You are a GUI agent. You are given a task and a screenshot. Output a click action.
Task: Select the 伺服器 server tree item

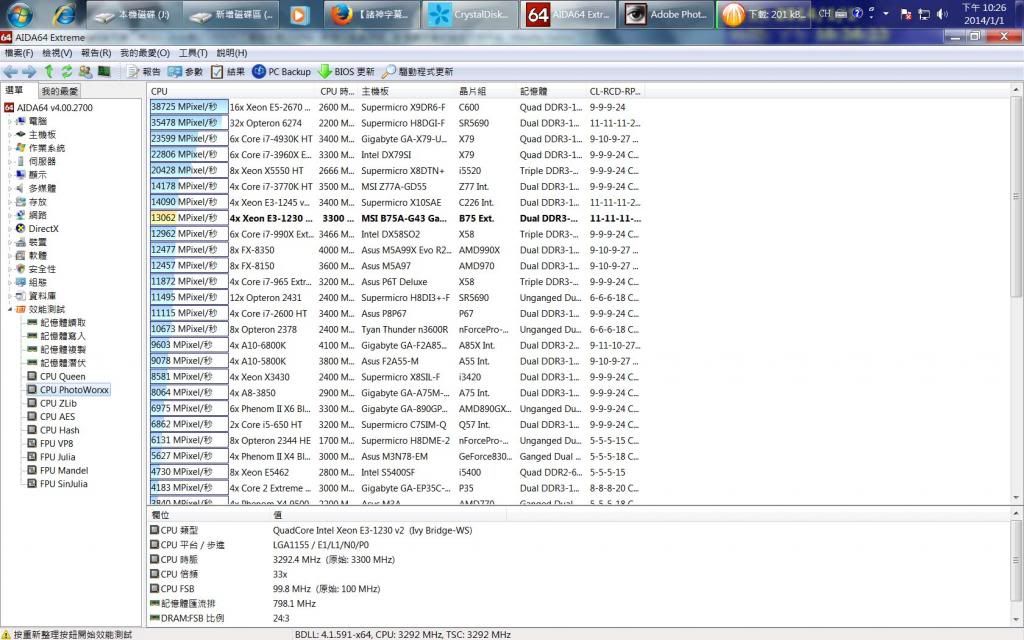click(x=35, y=161)
